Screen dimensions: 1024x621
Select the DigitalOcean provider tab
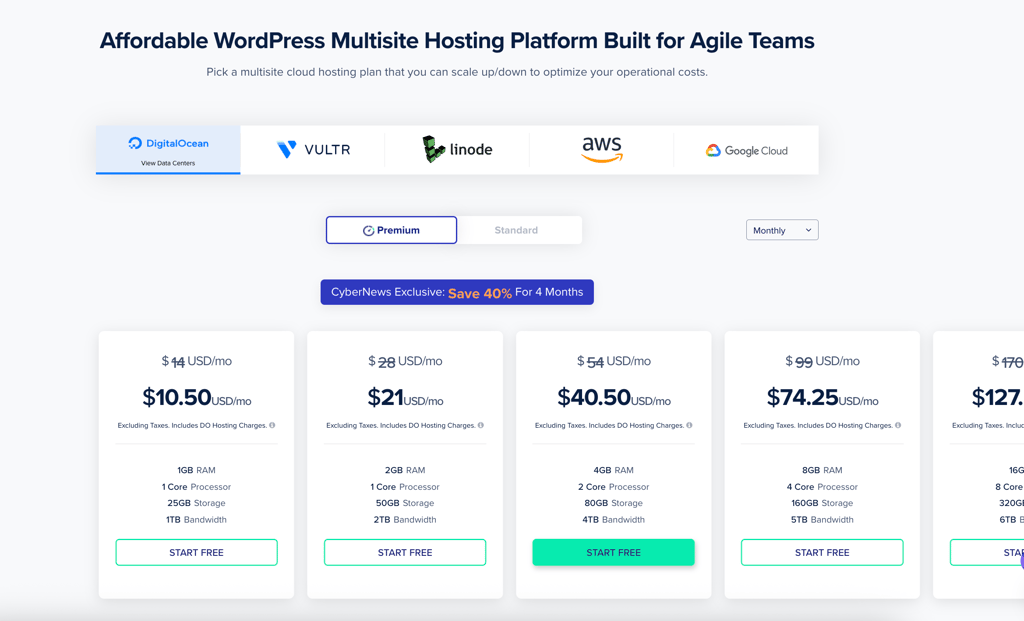coord(168,150)
